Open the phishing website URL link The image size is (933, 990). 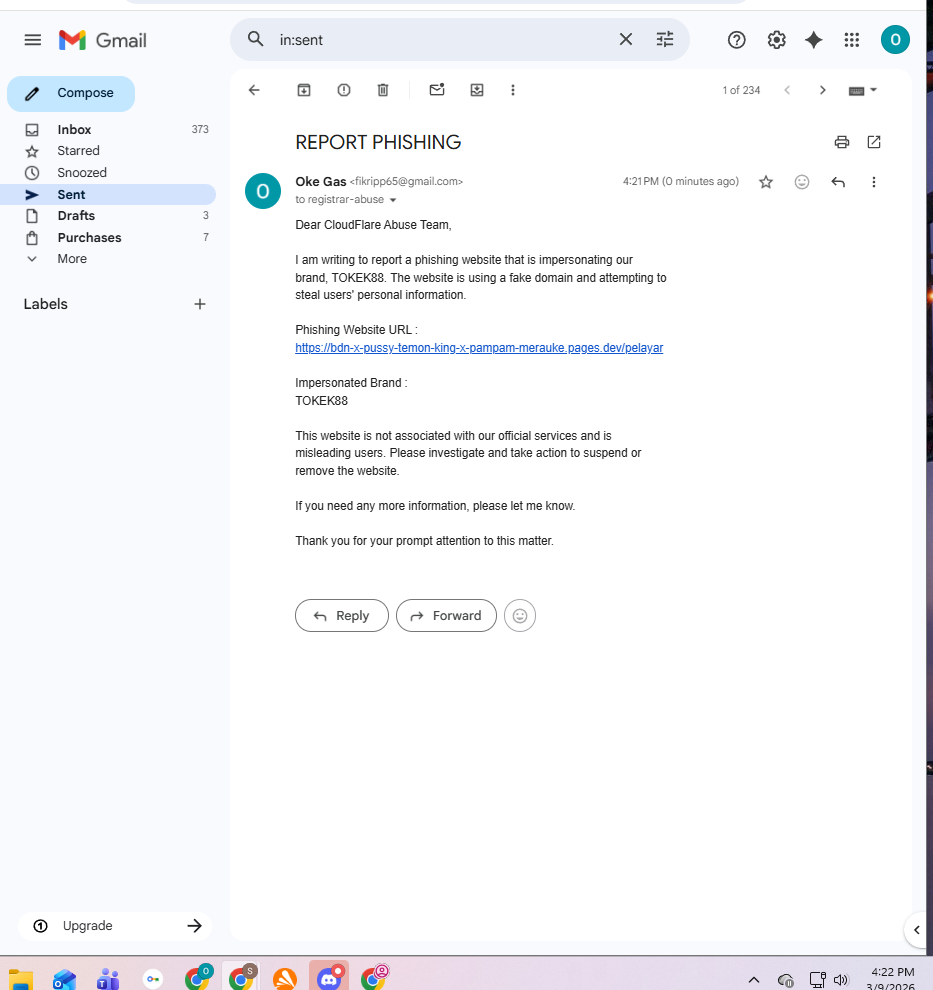point(479,348)
